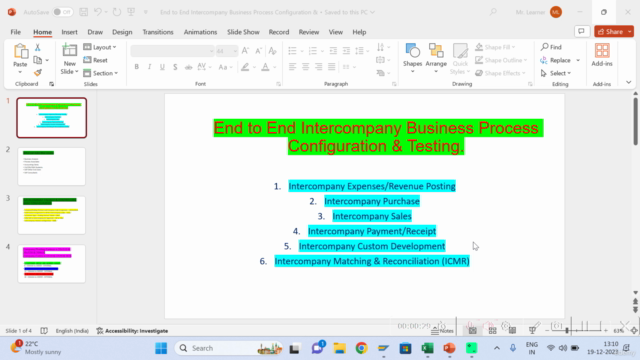The image size is (640, 360).
Task: Click the text highlight color pen
Action: coord(245,67)
